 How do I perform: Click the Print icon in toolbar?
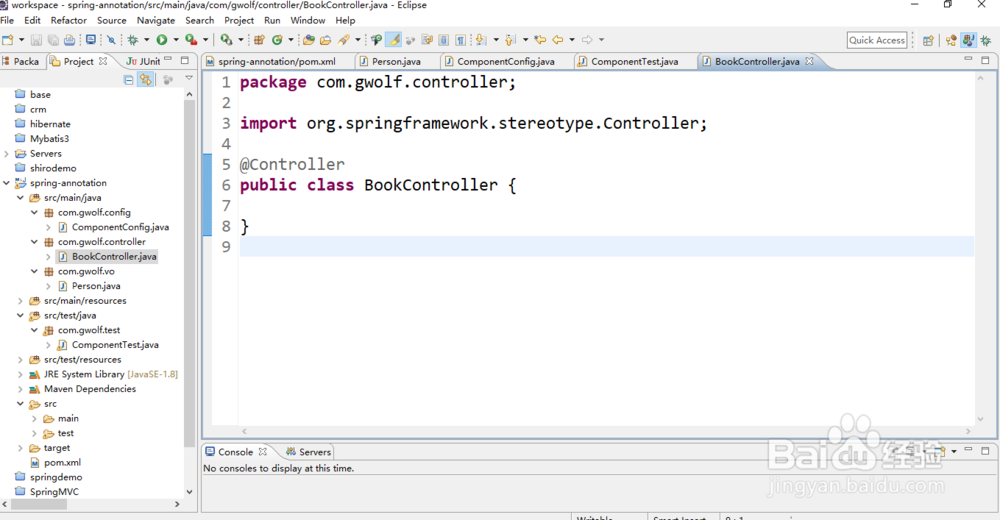pyautogui.click(x=70, y=40)
